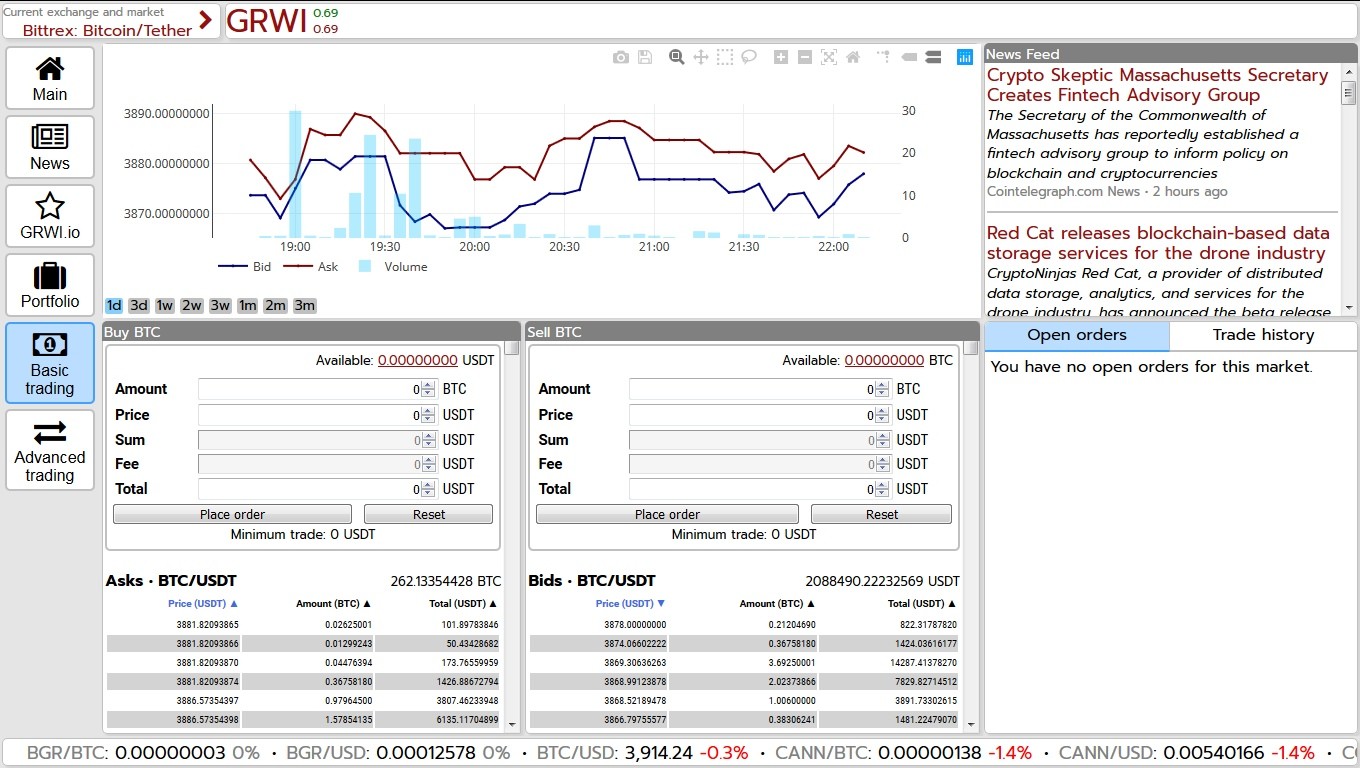Toggle Volume series in chart legend
The image size is (1360, 768).
tap(394, 267)
